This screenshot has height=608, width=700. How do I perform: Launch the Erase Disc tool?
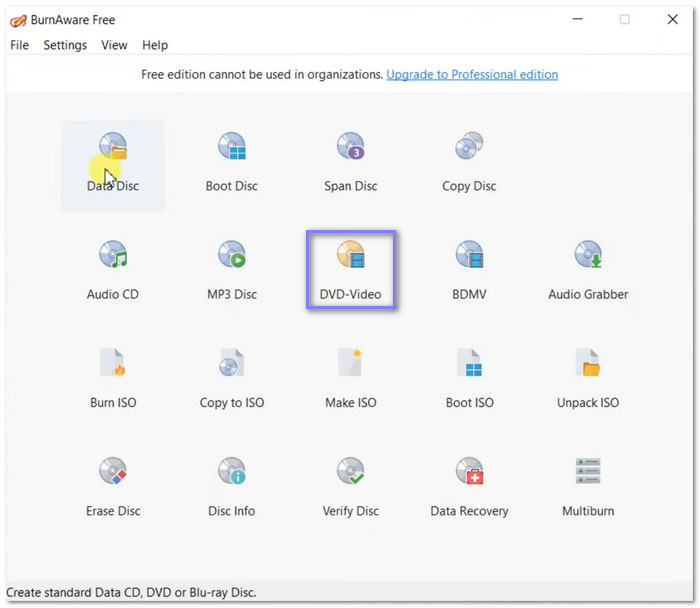point(112,487)
